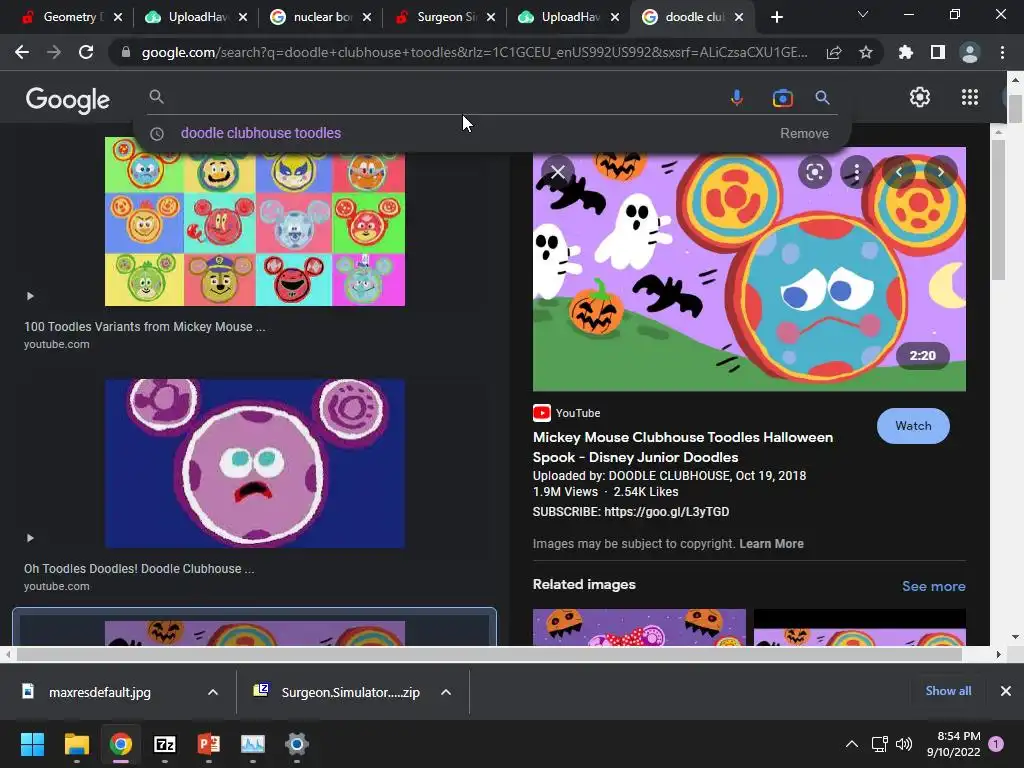Open taskbar Settings gear app

pyautogui.click(x=296, y=744)
